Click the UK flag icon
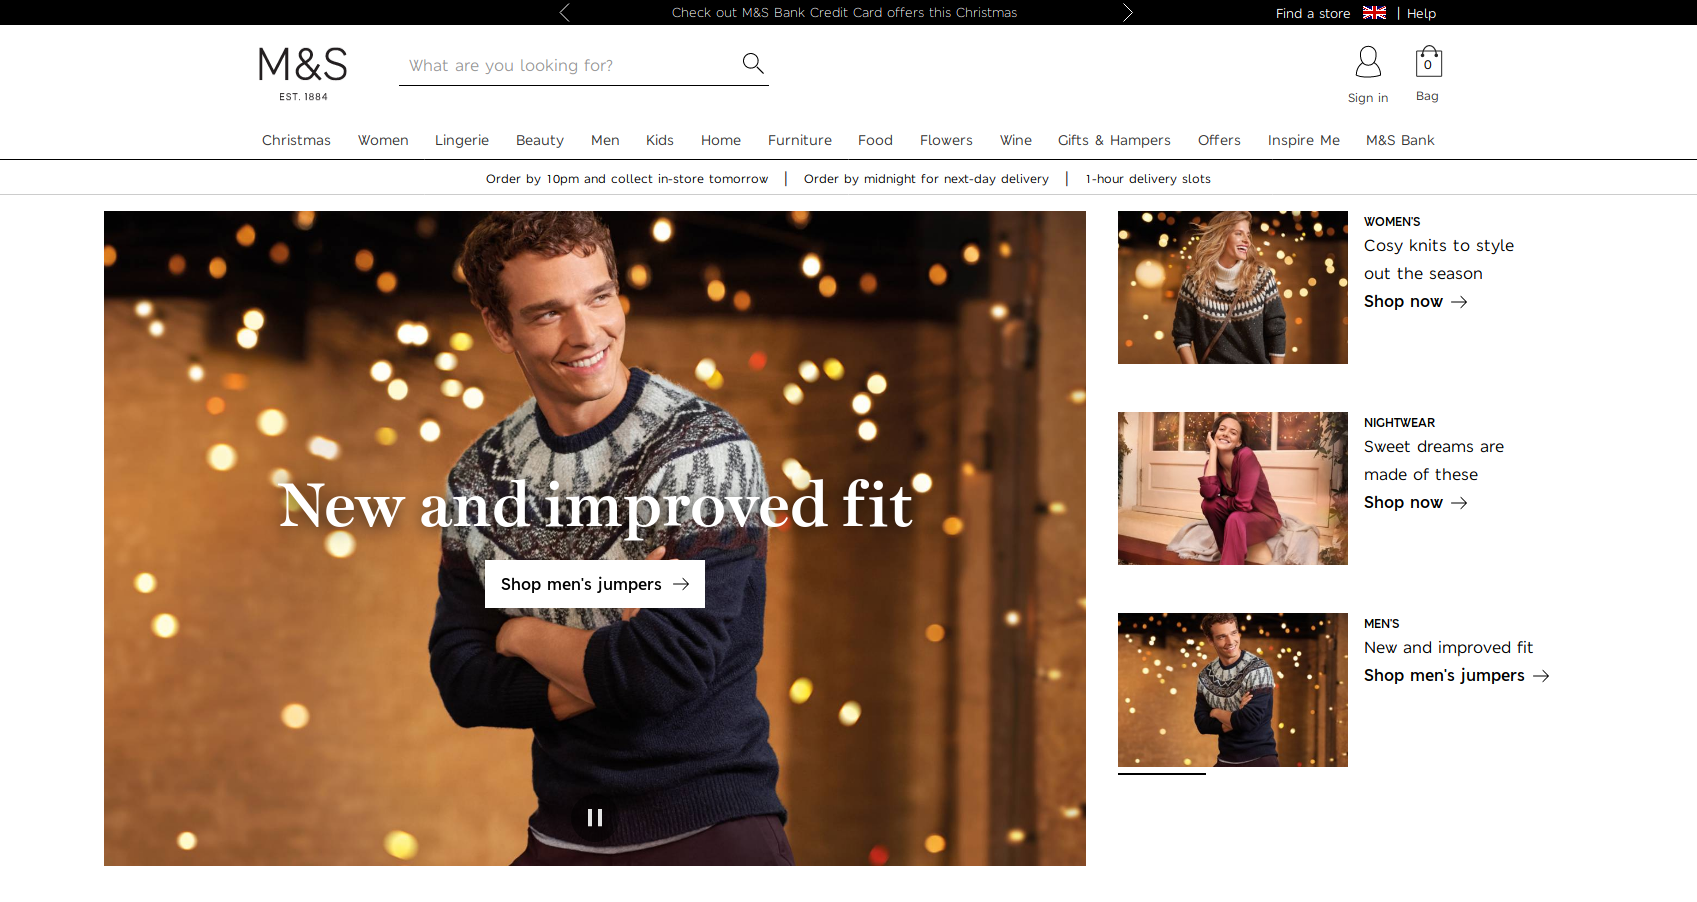Screen dimensions: 1697x902 click(x=1374, y=13)
